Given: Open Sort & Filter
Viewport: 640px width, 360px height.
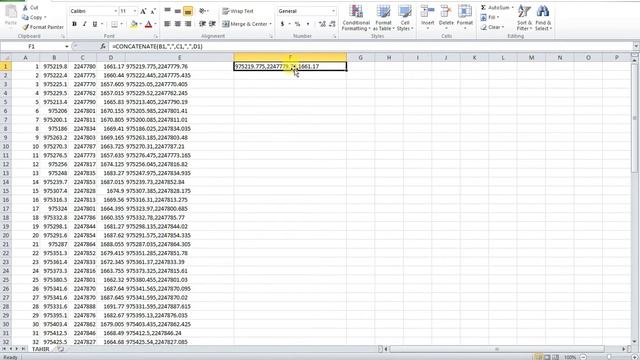Looking at the screenshot, I should [x=524, y=18].
